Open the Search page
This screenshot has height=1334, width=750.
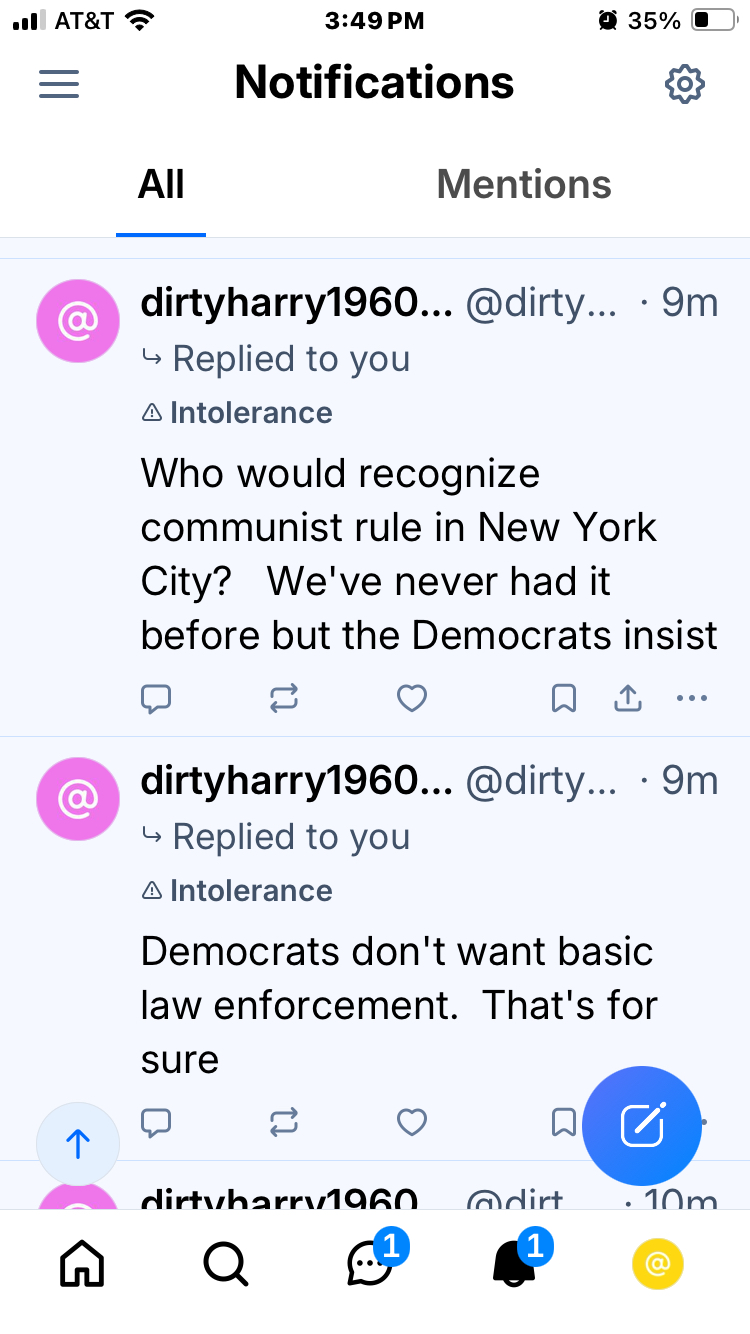click(226, 1266)
